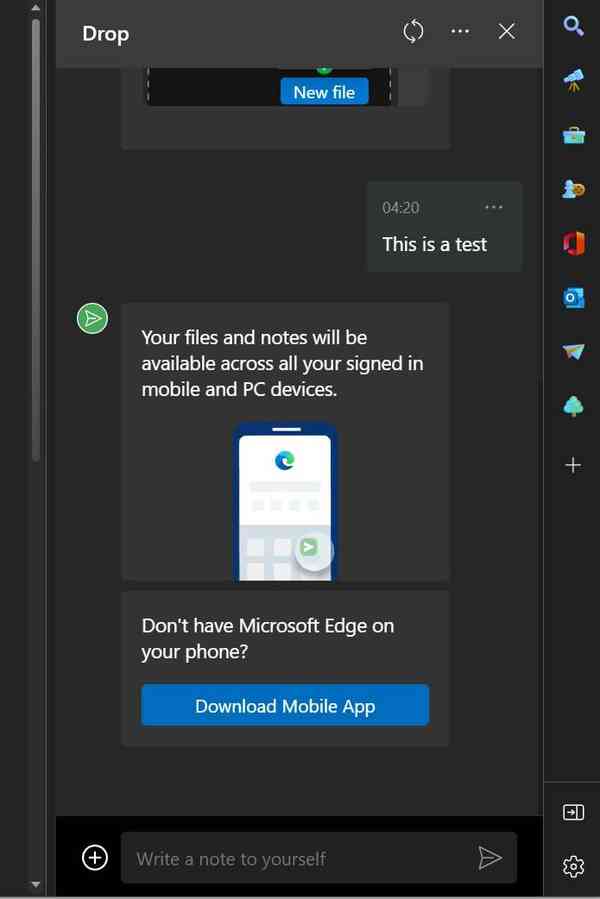Screen dimensions: 600x899
Task: Send the note with the paper-plane icon
Action: click(x=489, y=857)
